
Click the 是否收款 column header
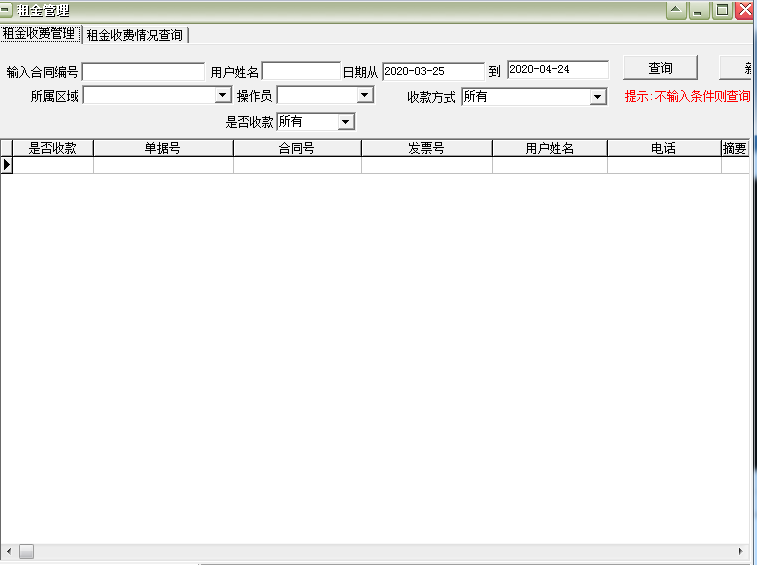[53, 148]
